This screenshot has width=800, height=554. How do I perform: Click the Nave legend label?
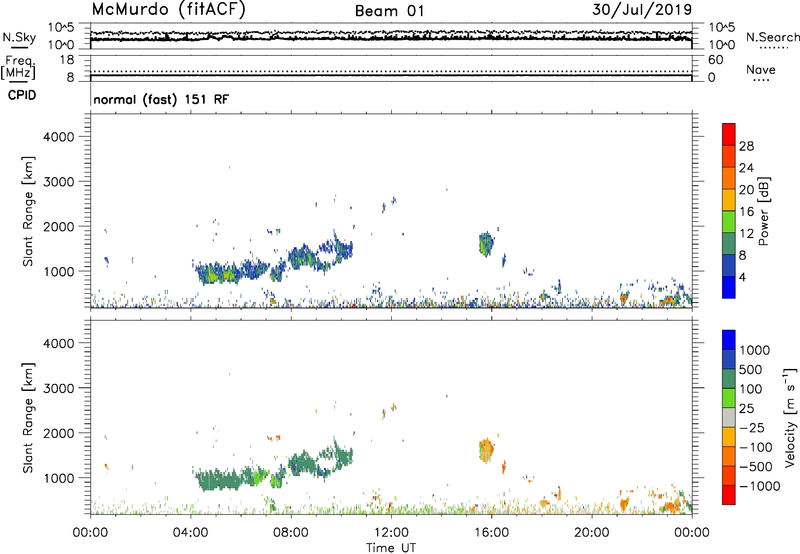(761, 70)
